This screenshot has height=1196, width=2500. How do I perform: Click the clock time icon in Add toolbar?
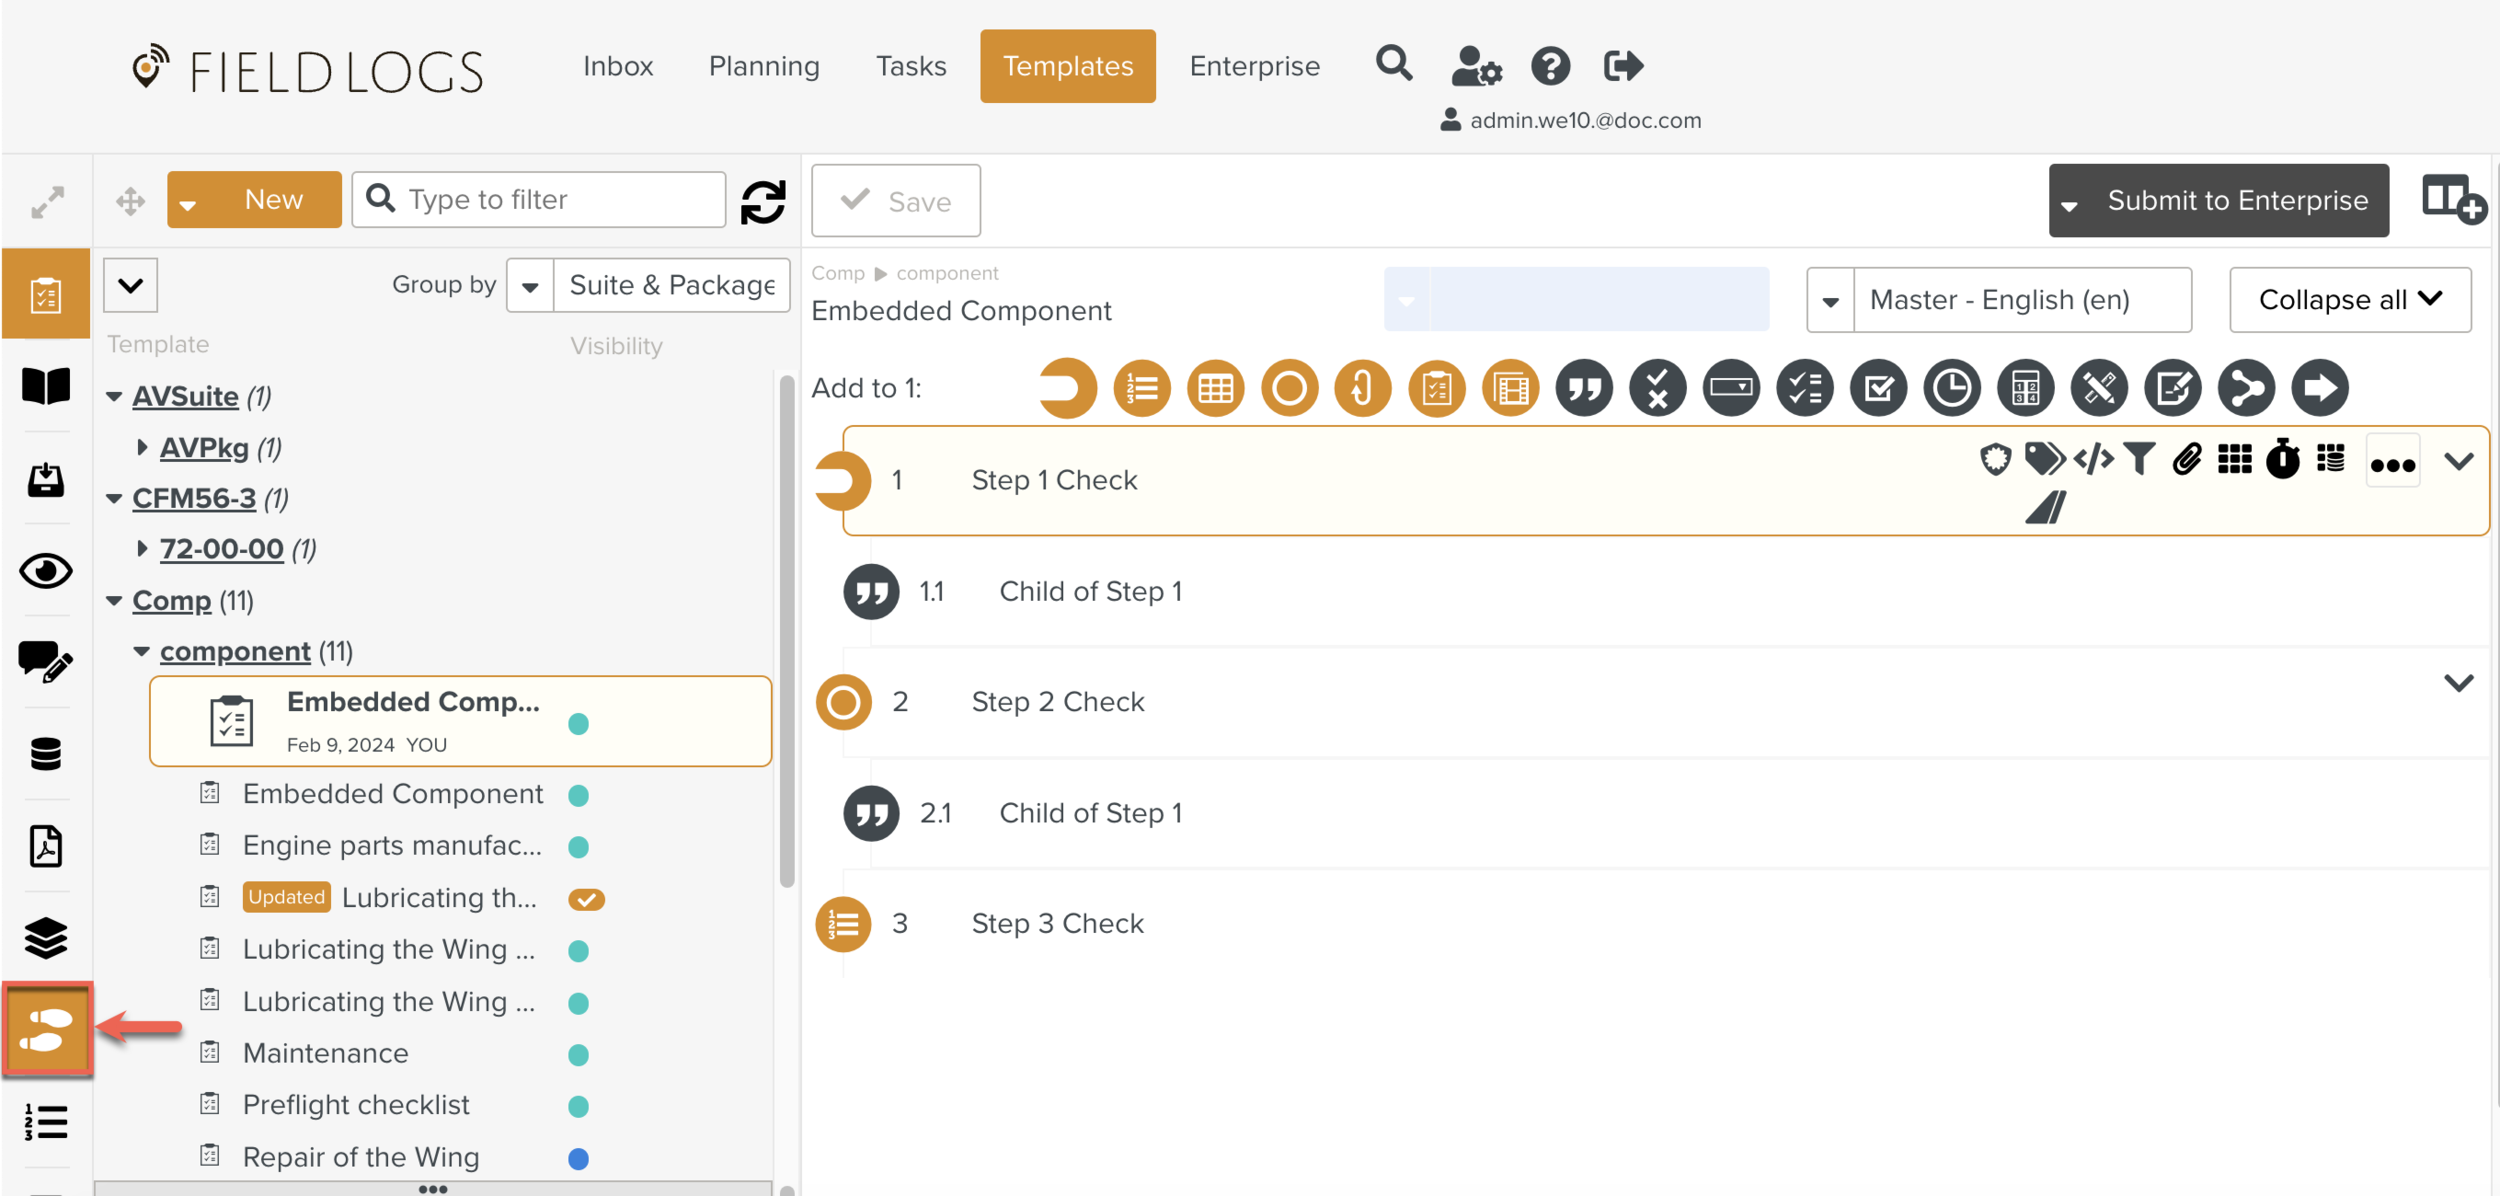point(1952,388)
